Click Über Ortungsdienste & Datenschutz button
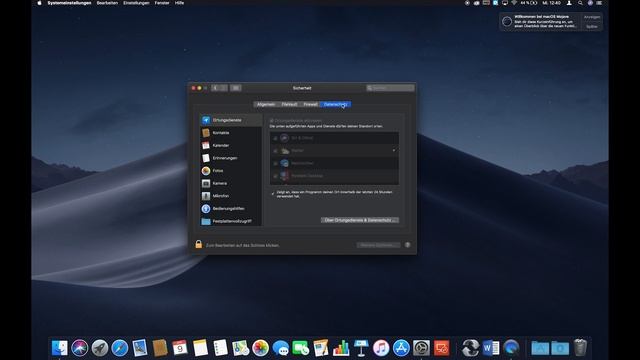Image resolution: width=640 pixels, height=360 pixels. click(360, 220)
